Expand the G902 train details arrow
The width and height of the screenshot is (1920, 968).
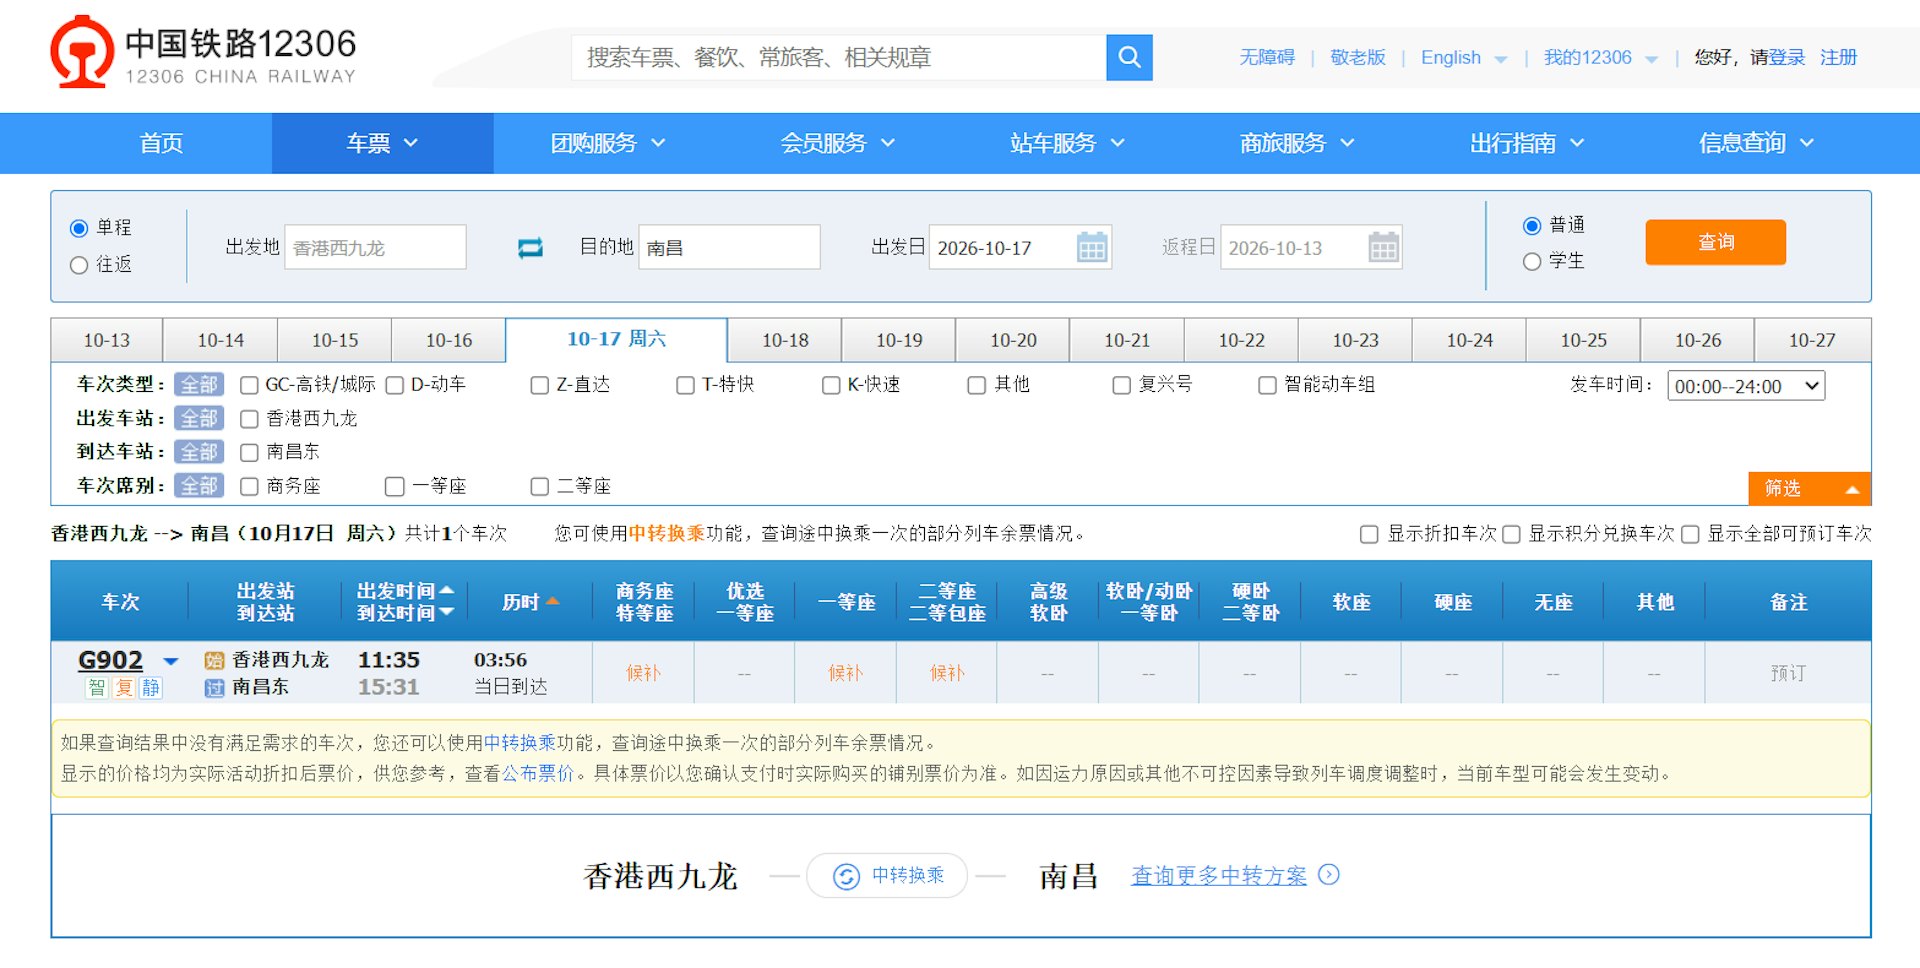(171, 661)
